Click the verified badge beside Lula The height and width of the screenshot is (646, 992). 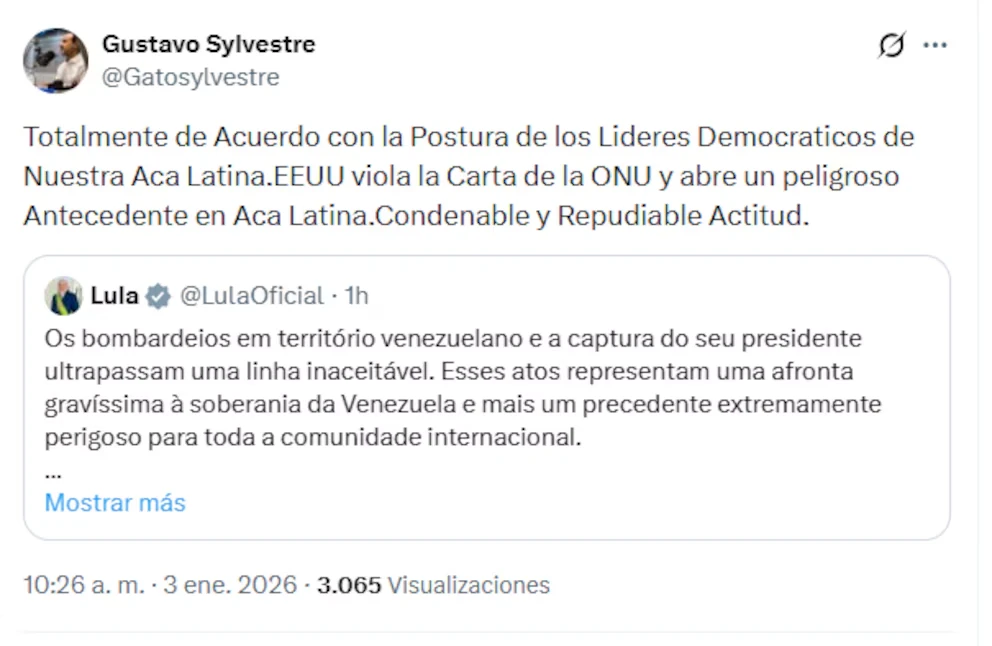(x=157, y=296)
